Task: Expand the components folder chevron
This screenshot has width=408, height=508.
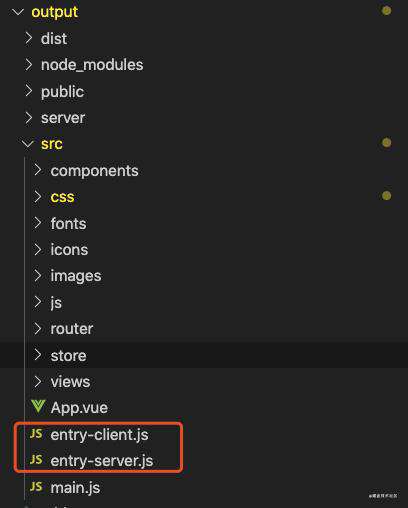Action: click(38, 170)
